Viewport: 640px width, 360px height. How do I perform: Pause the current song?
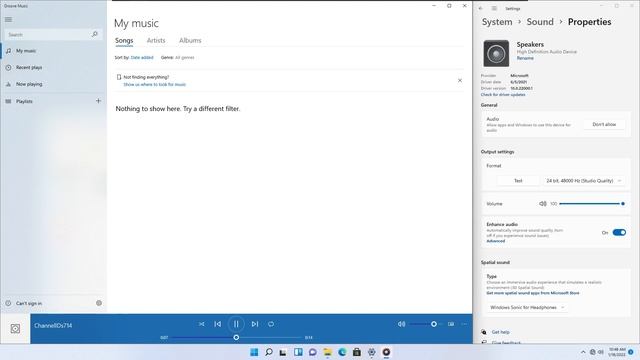(236, 324)
